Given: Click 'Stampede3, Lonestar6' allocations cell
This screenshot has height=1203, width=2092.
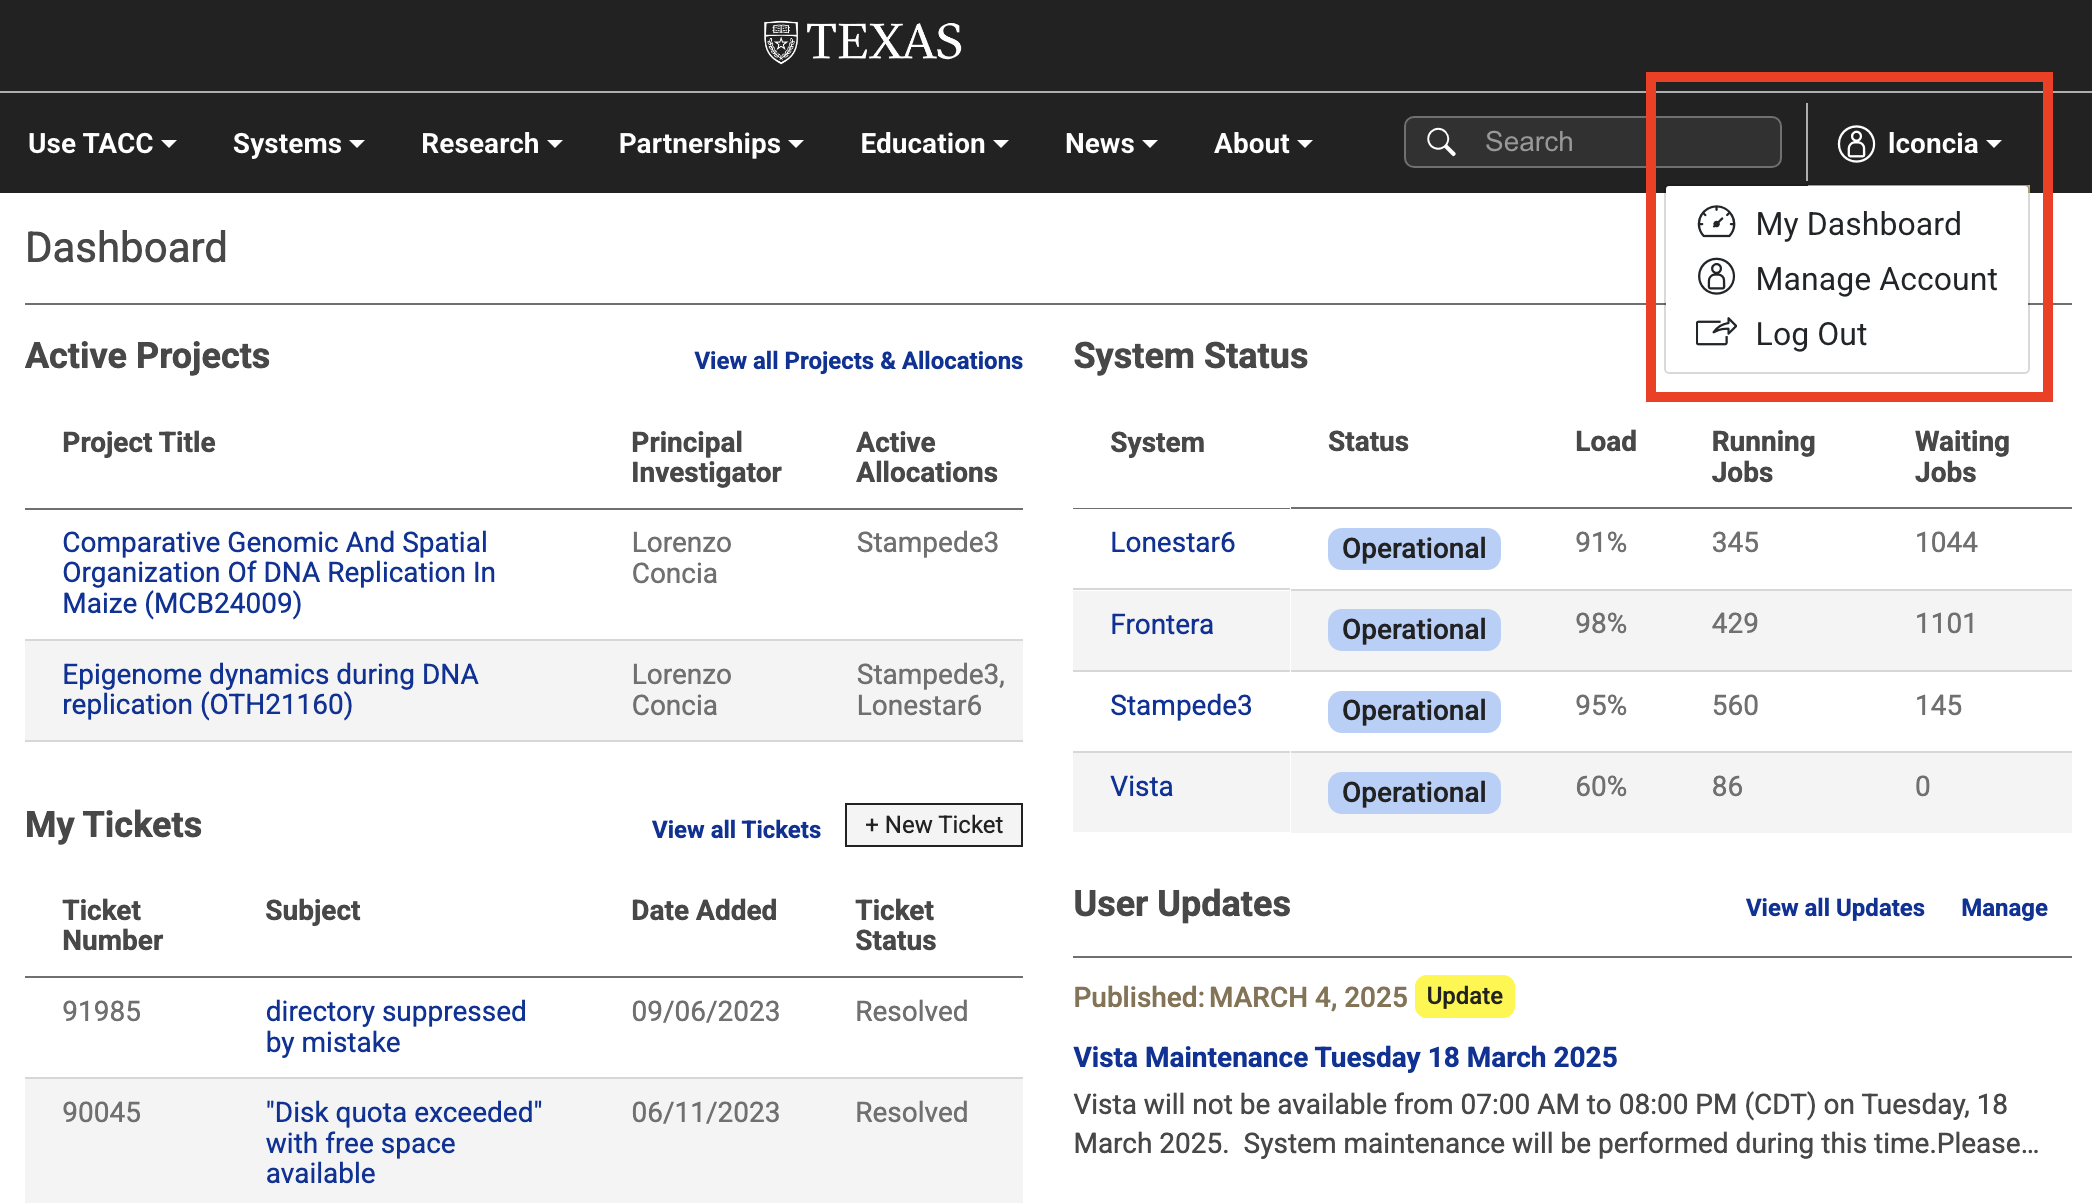Looking at the screenshot, I should point(931,689).
